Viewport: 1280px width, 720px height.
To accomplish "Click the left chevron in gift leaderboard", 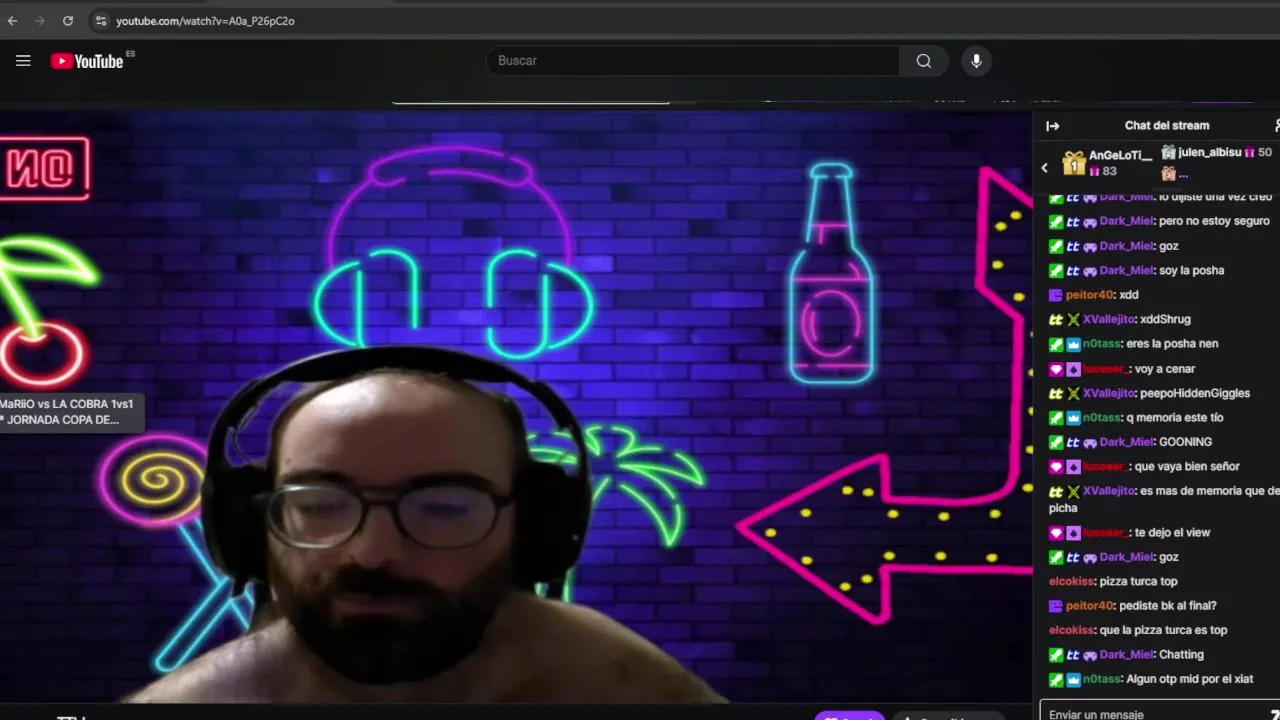I will point(1045,168).
